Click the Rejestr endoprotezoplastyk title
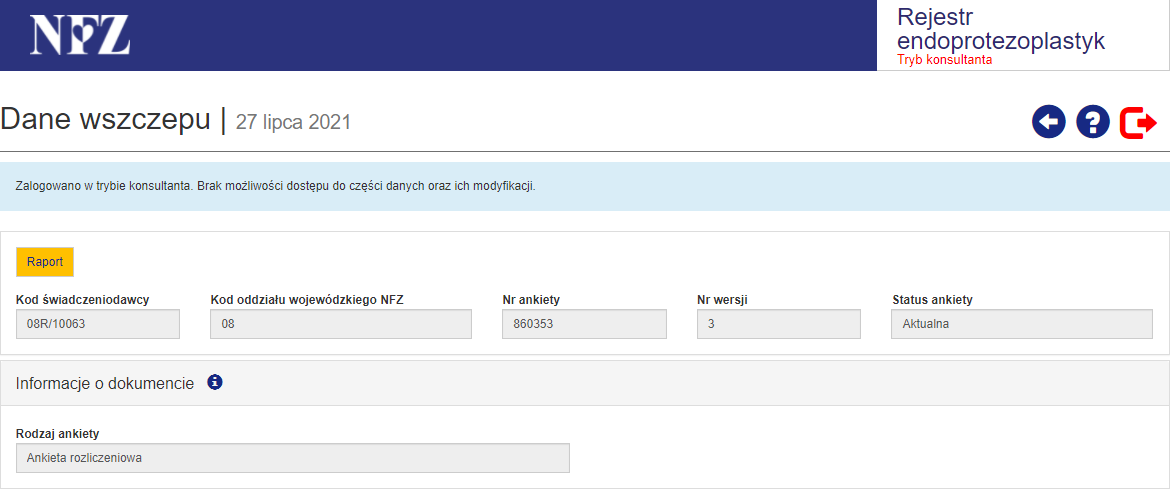This screenshot has width=1170, height=489. 1000,29
